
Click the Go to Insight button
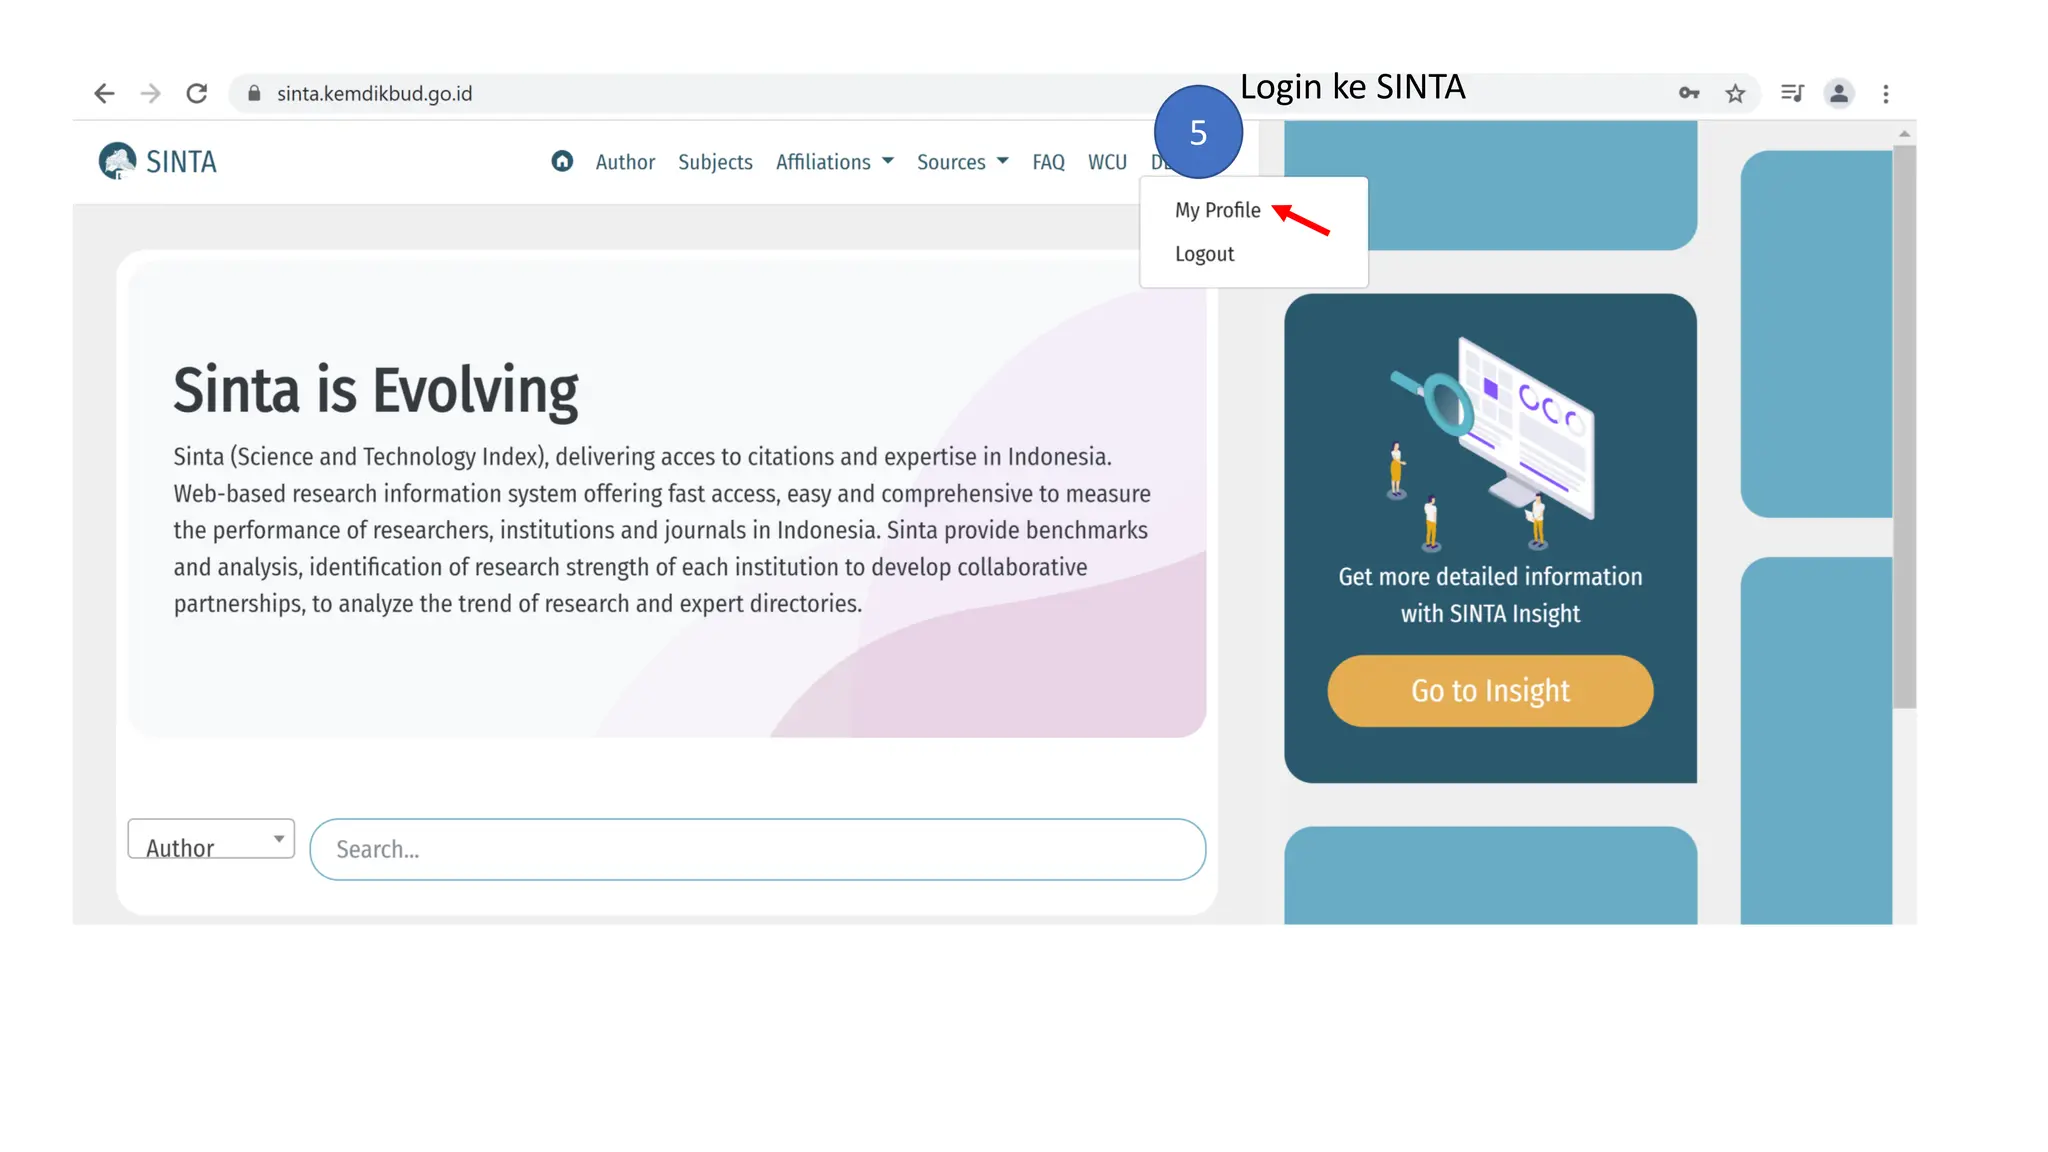click(x=1490, y=691)
